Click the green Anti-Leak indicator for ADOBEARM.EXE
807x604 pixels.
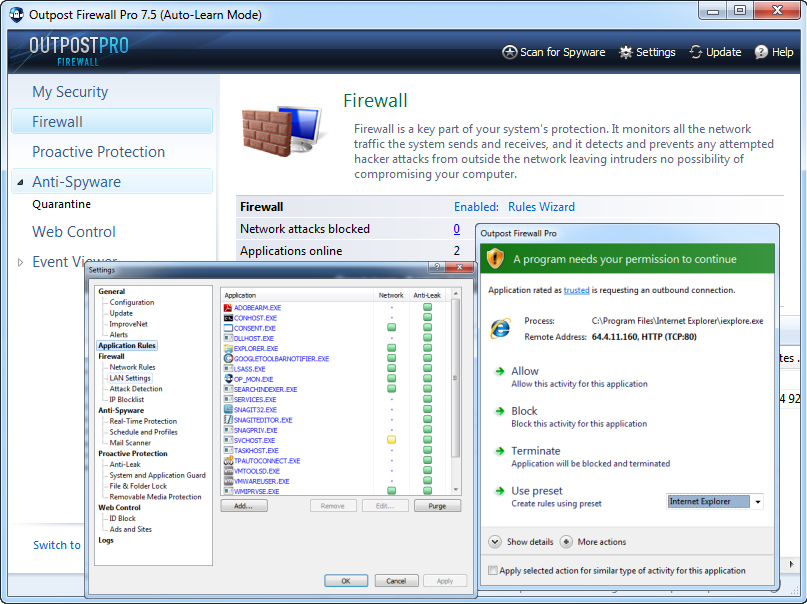pyautogui.click(x=427, y=307)
